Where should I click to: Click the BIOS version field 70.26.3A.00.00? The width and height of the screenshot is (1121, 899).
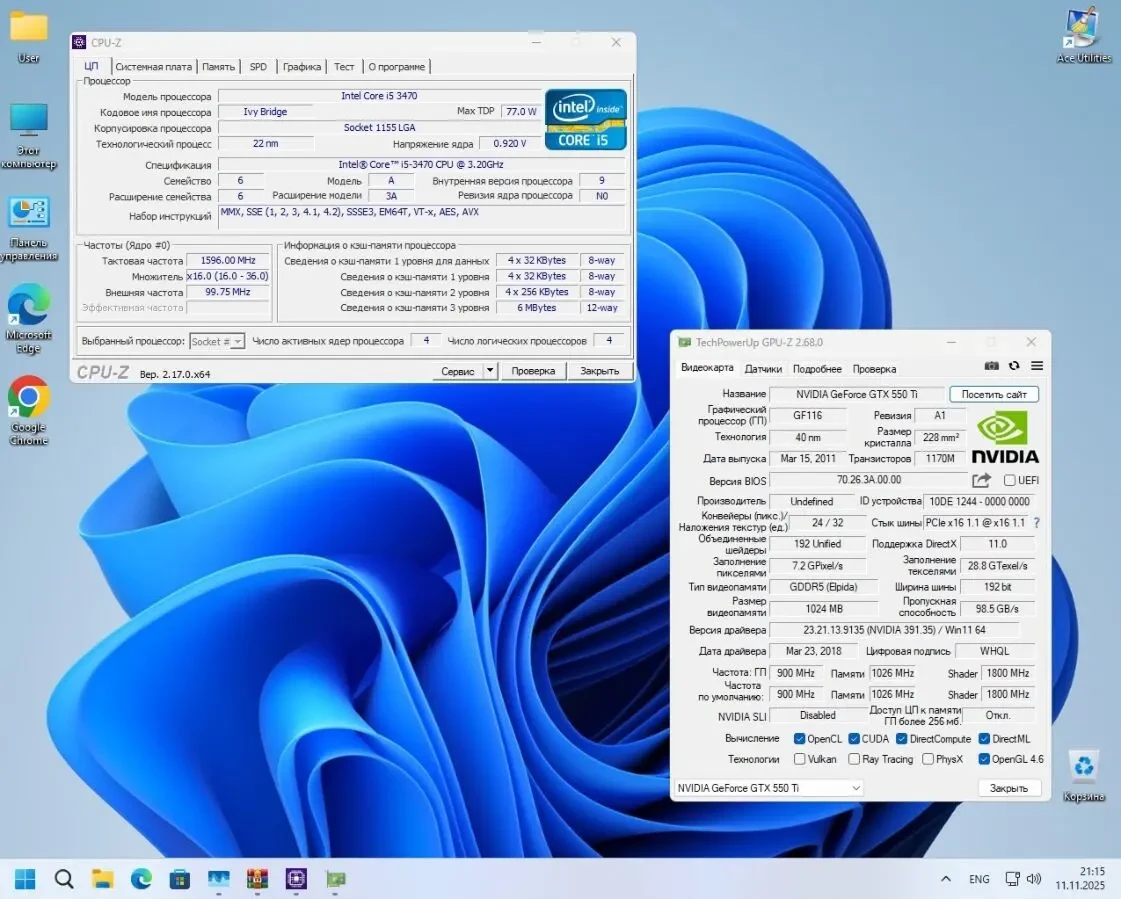869,480
